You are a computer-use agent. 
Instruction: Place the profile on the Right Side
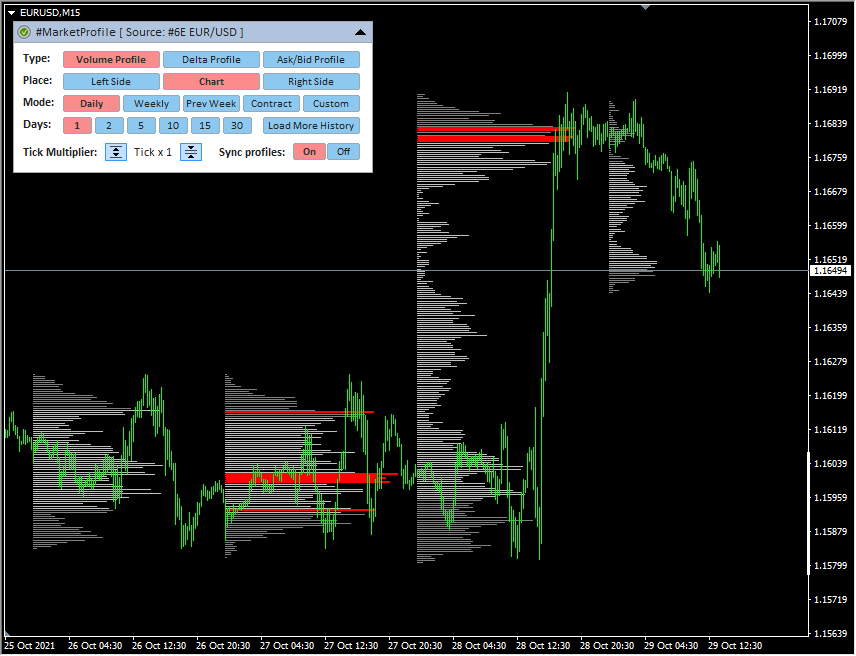point(311,82)
